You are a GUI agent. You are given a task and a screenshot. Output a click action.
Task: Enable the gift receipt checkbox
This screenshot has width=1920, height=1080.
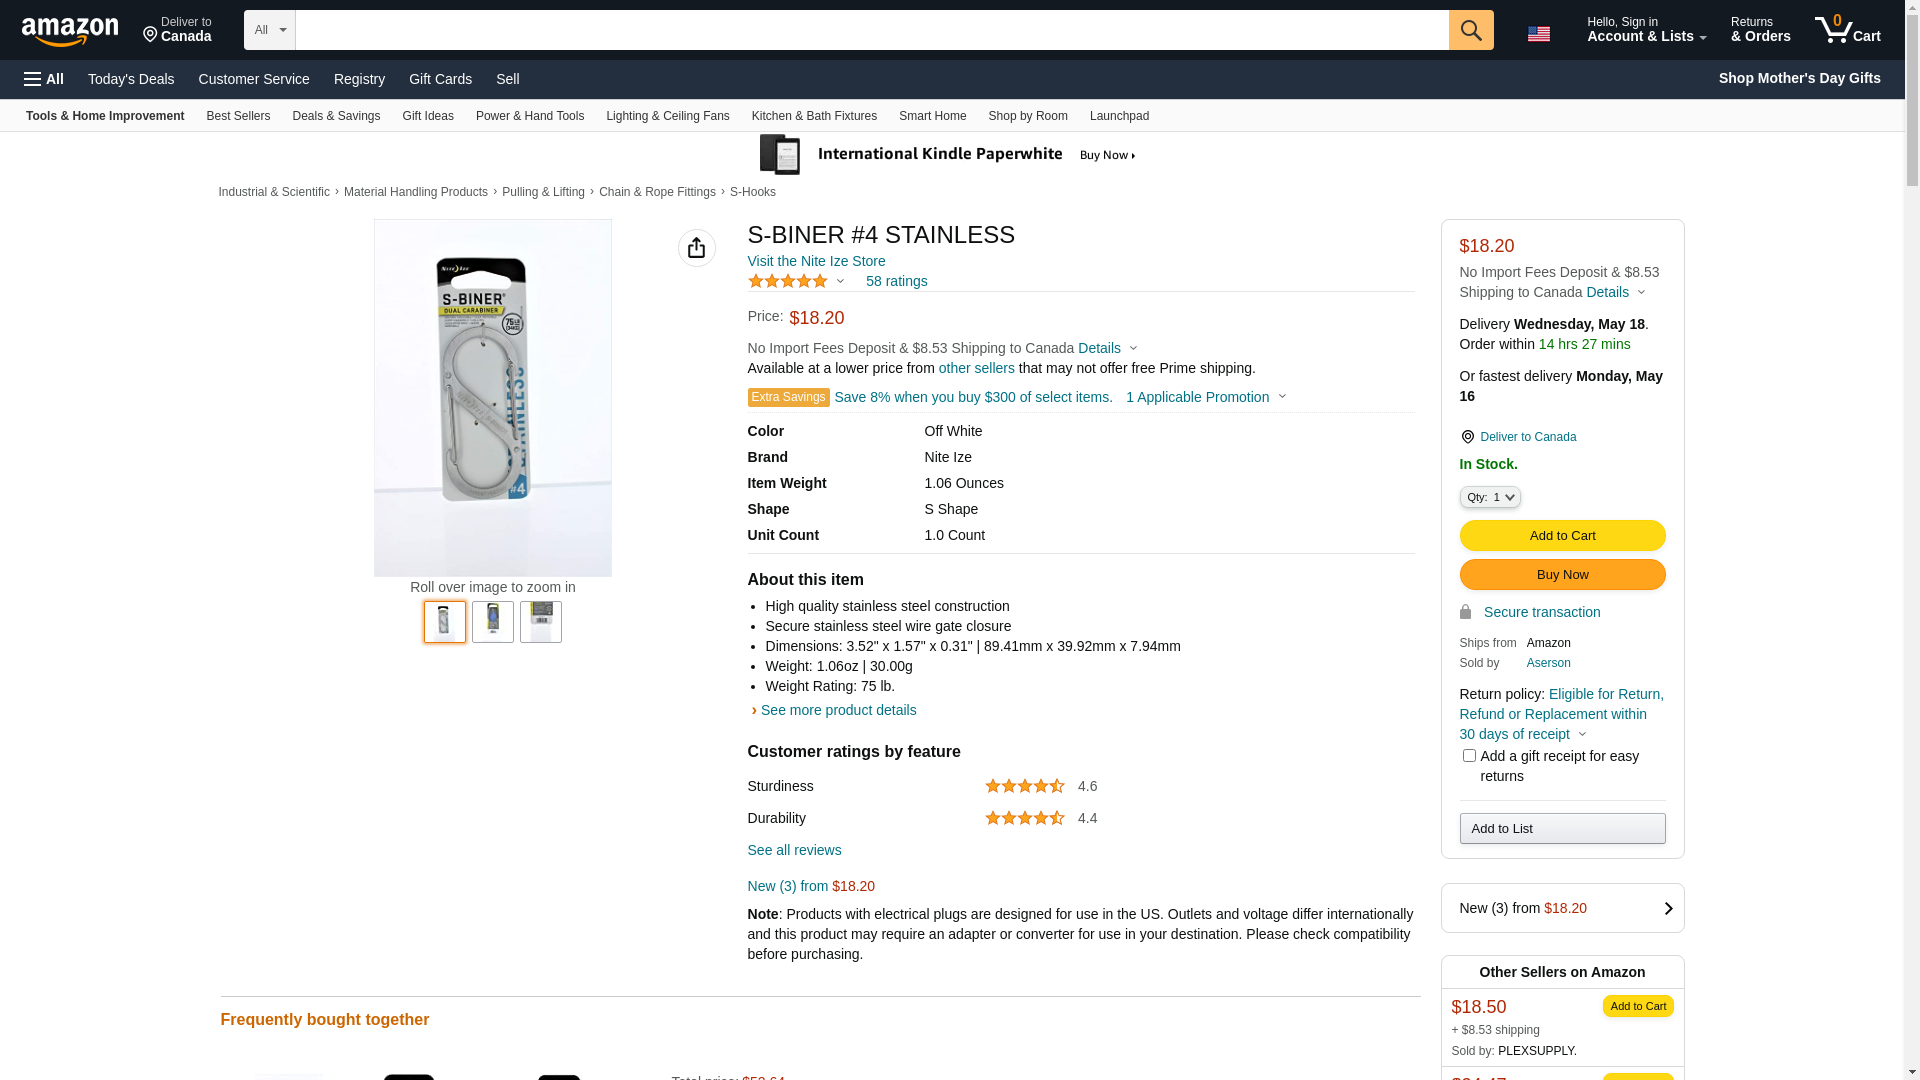[1469, 756]
